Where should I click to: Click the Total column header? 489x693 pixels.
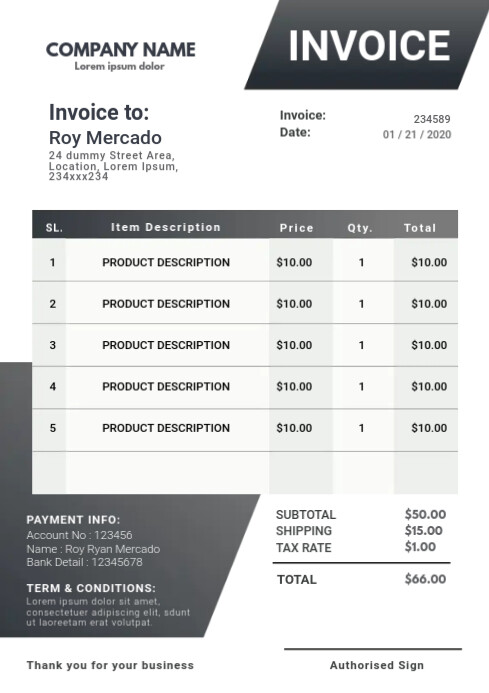pos(420,228)
